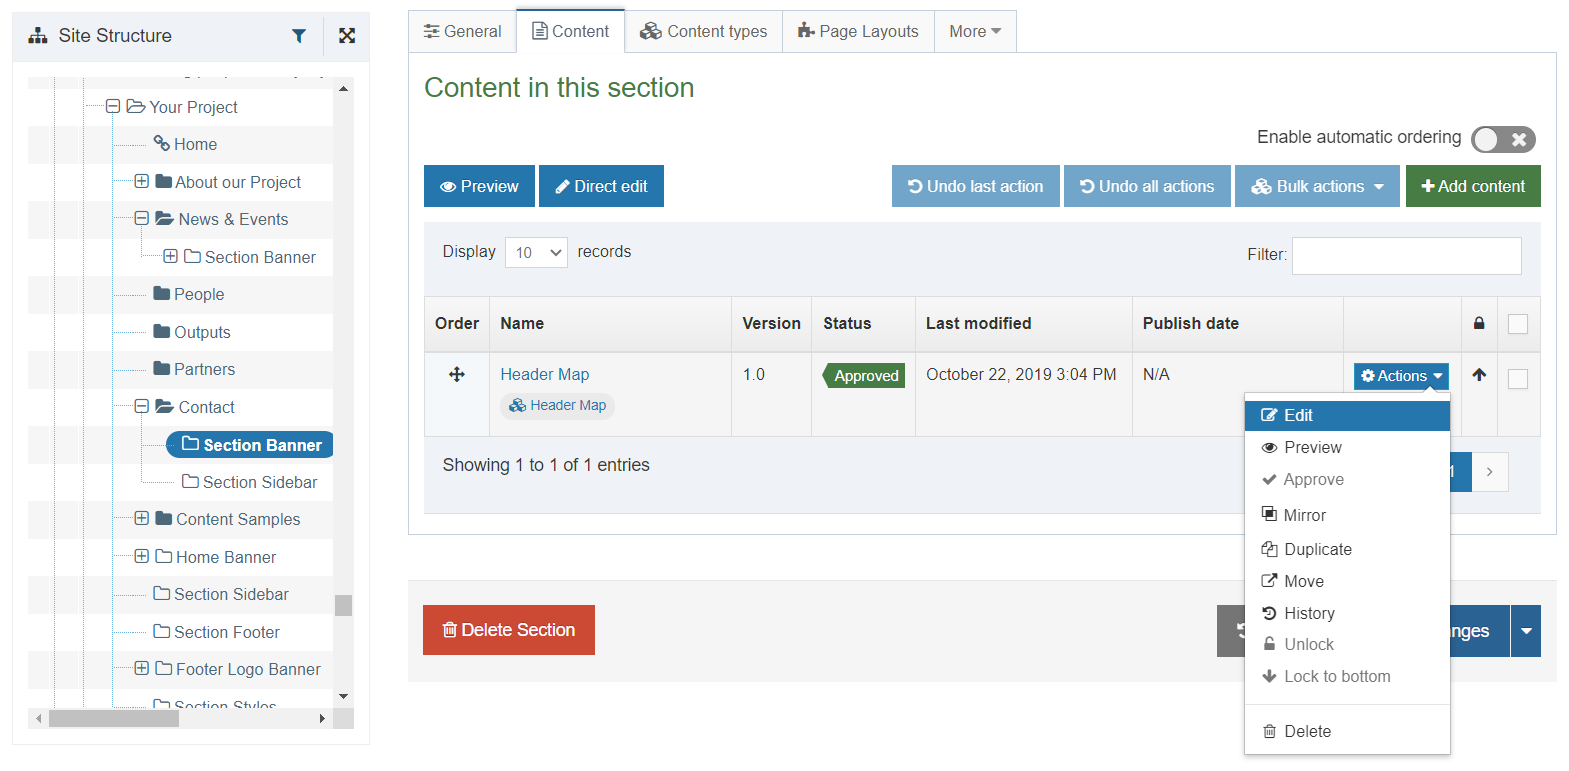Click the up arrow icon in Header Map row
The height and width of the screenshot is (771, 1569).
[x=1479, y=375]
